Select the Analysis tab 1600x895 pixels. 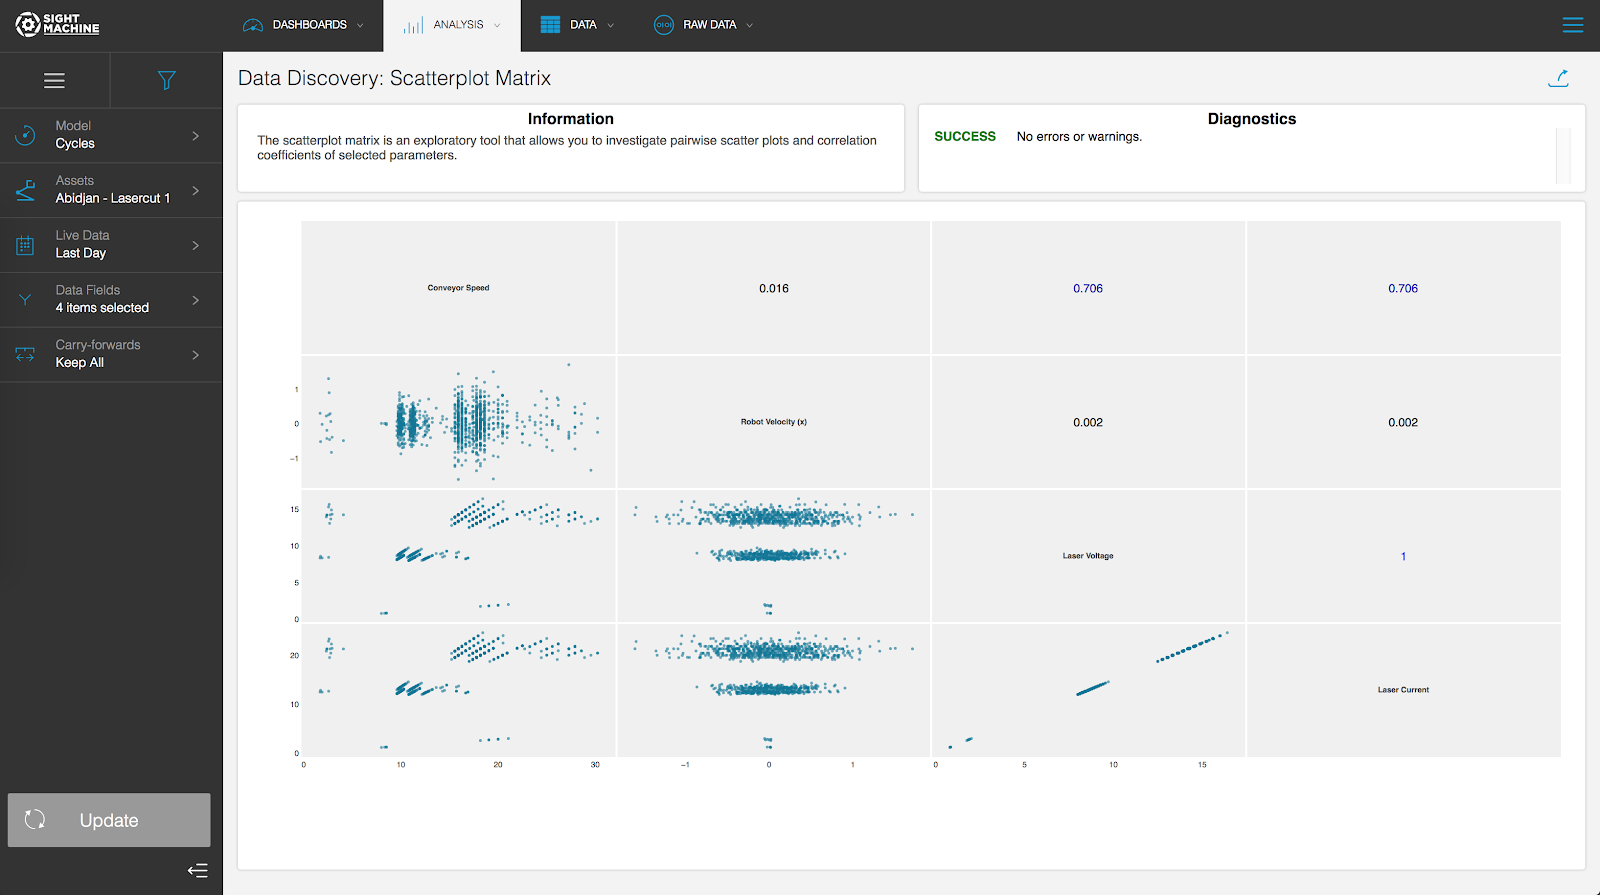point(452,25)
